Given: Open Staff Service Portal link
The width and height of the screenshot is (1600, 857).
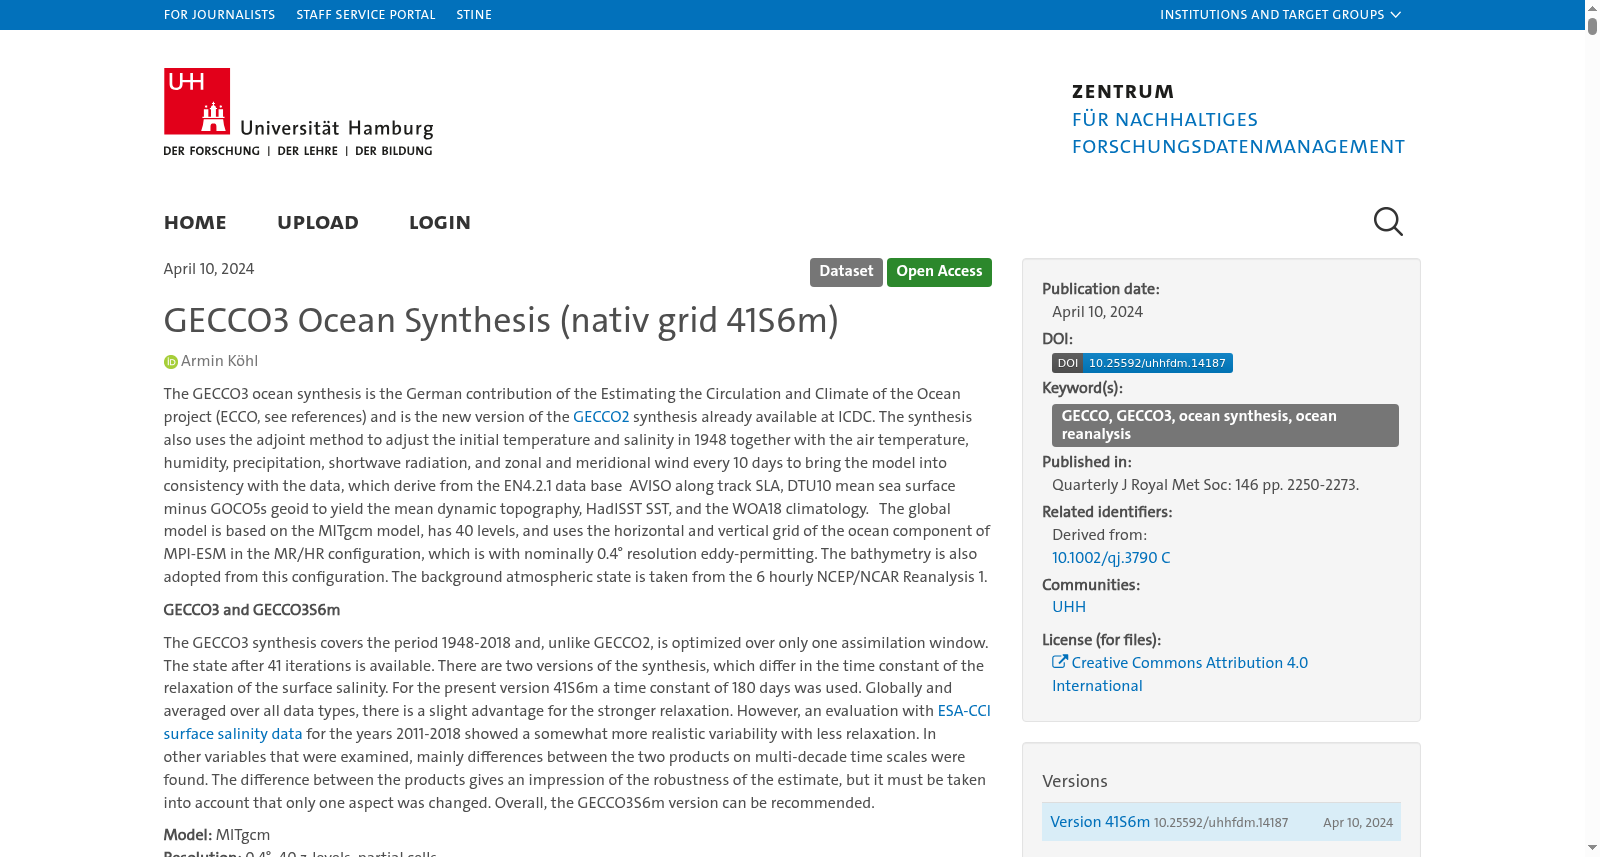Looking at the screenshot, I should pos(366,15).
